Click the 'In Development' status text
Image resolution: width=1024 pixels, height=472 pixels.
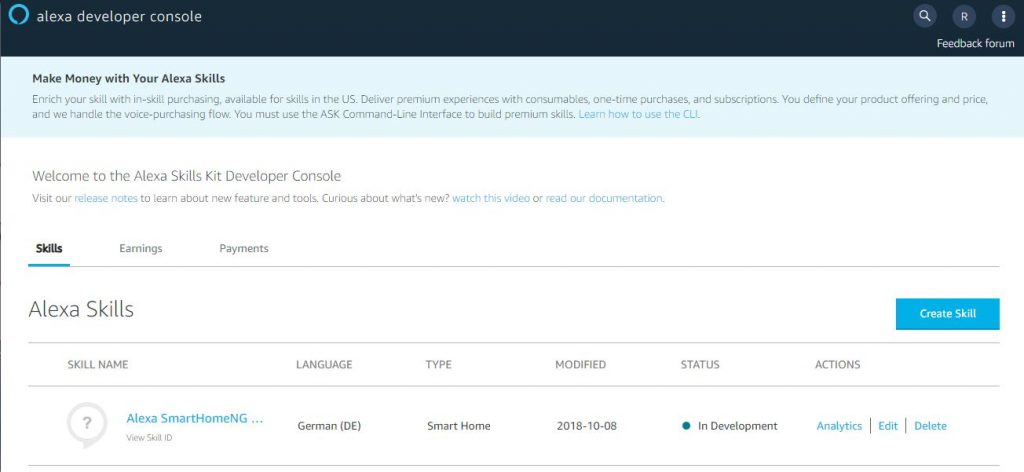737,426
